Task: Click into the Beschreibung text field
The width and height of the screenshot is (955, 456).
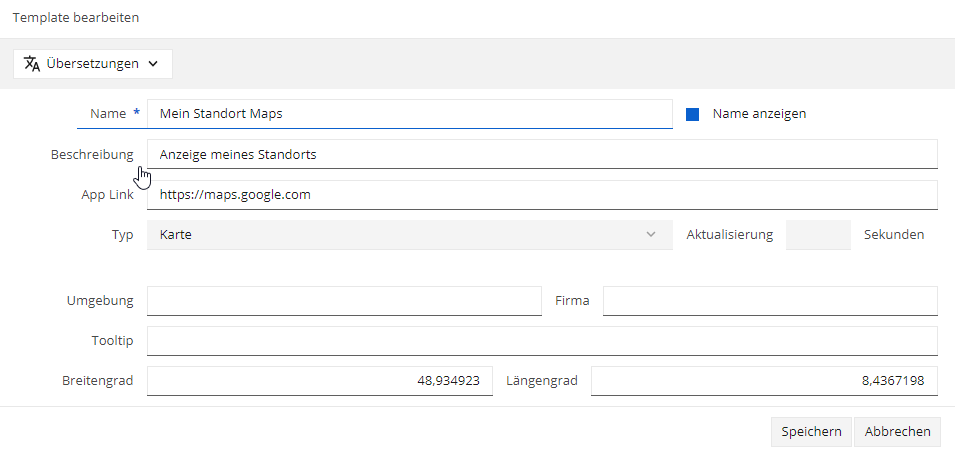Action: [542, 154]
